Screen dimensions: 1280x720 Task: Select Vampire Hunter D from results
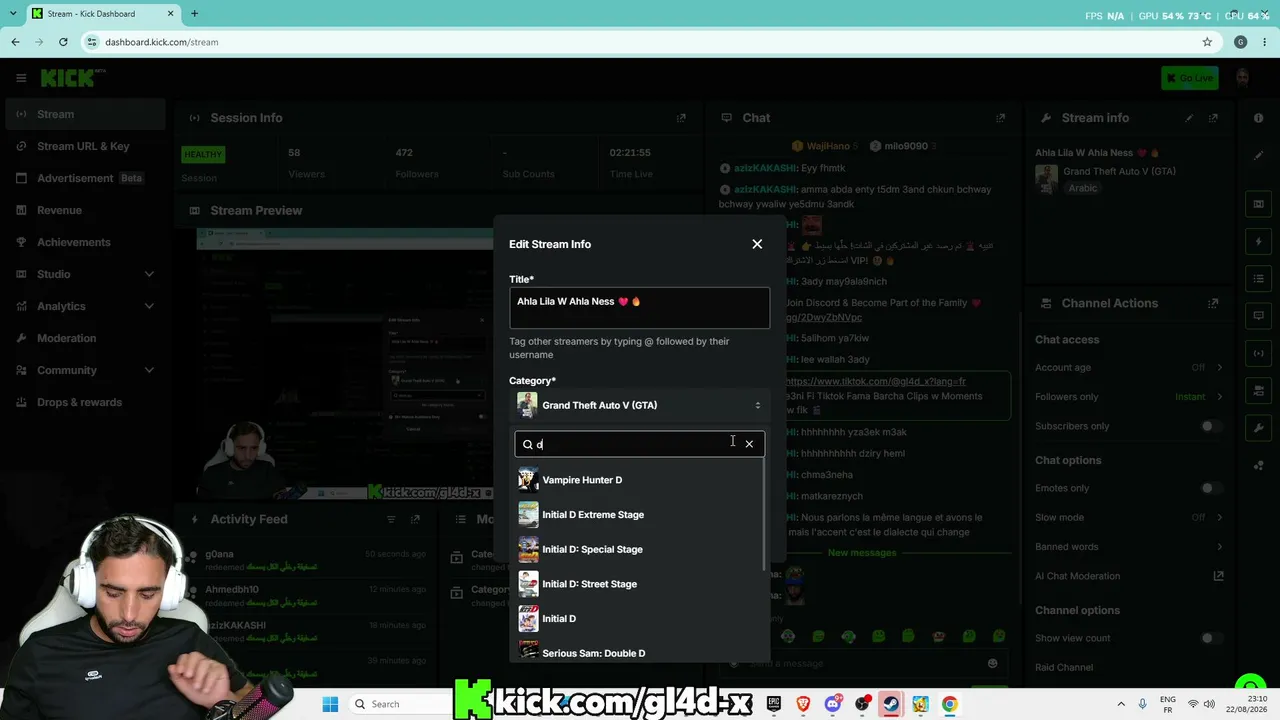tap(639, 480)
